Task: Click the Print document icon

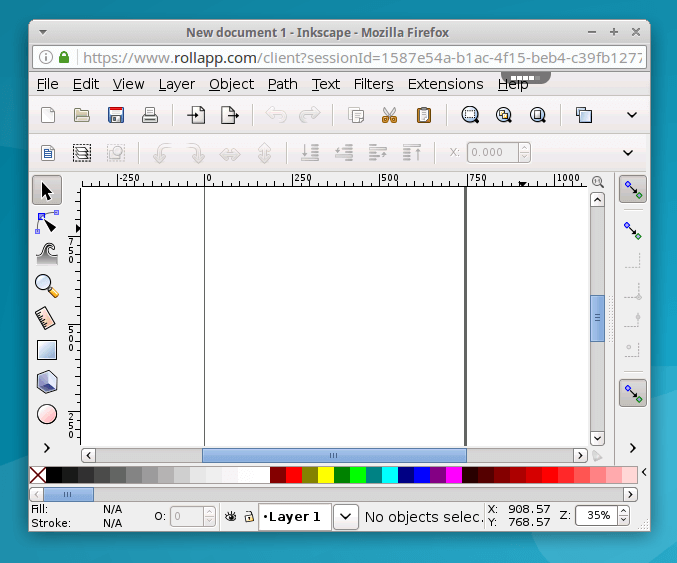Action: [x=150, y=115]
